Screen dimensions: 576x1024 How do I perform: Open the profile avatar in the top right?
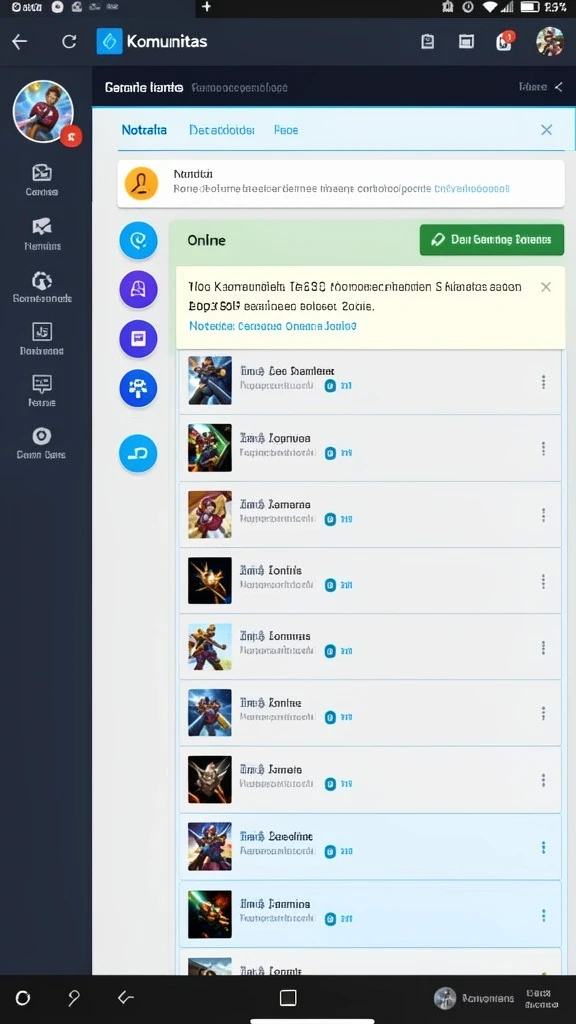point(550,41)
